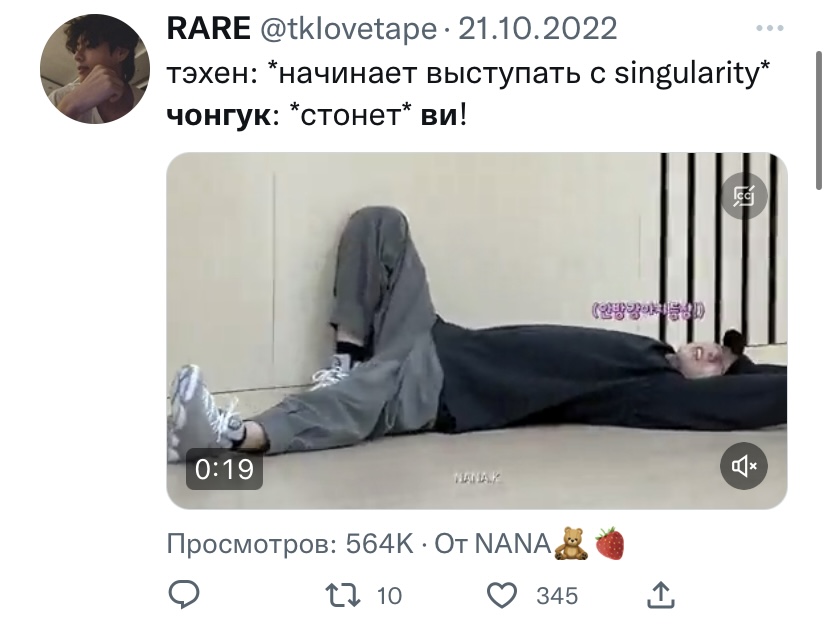Click the tweet text mentioning singularity
Screen dimensions: 828x625
[468, 73]
